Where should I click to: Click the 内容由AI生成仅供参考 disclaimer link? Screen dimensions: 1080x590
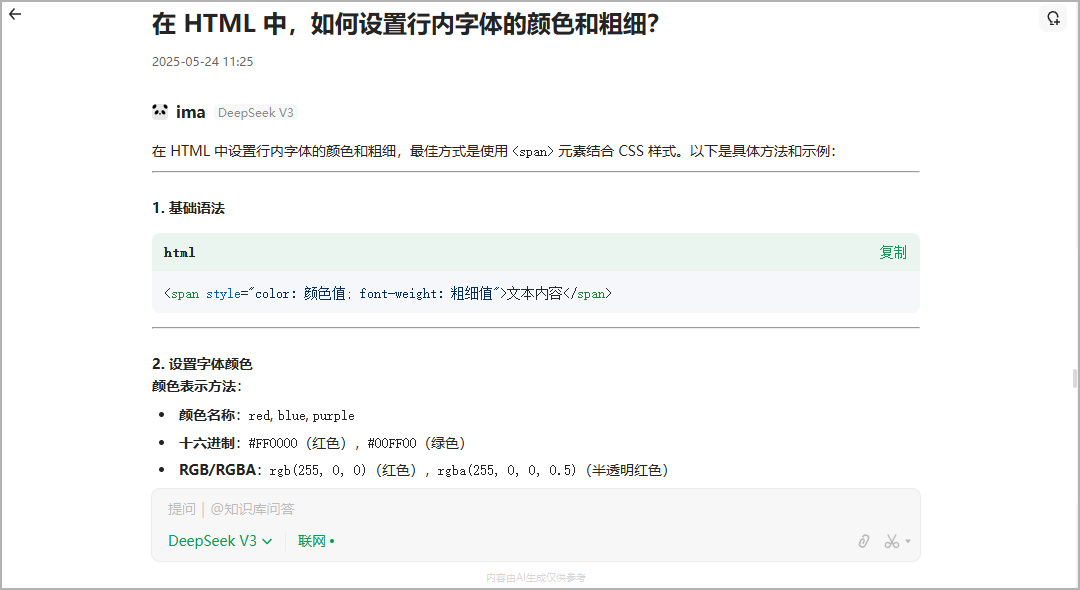pyautogui.click(x=535, y=577)
